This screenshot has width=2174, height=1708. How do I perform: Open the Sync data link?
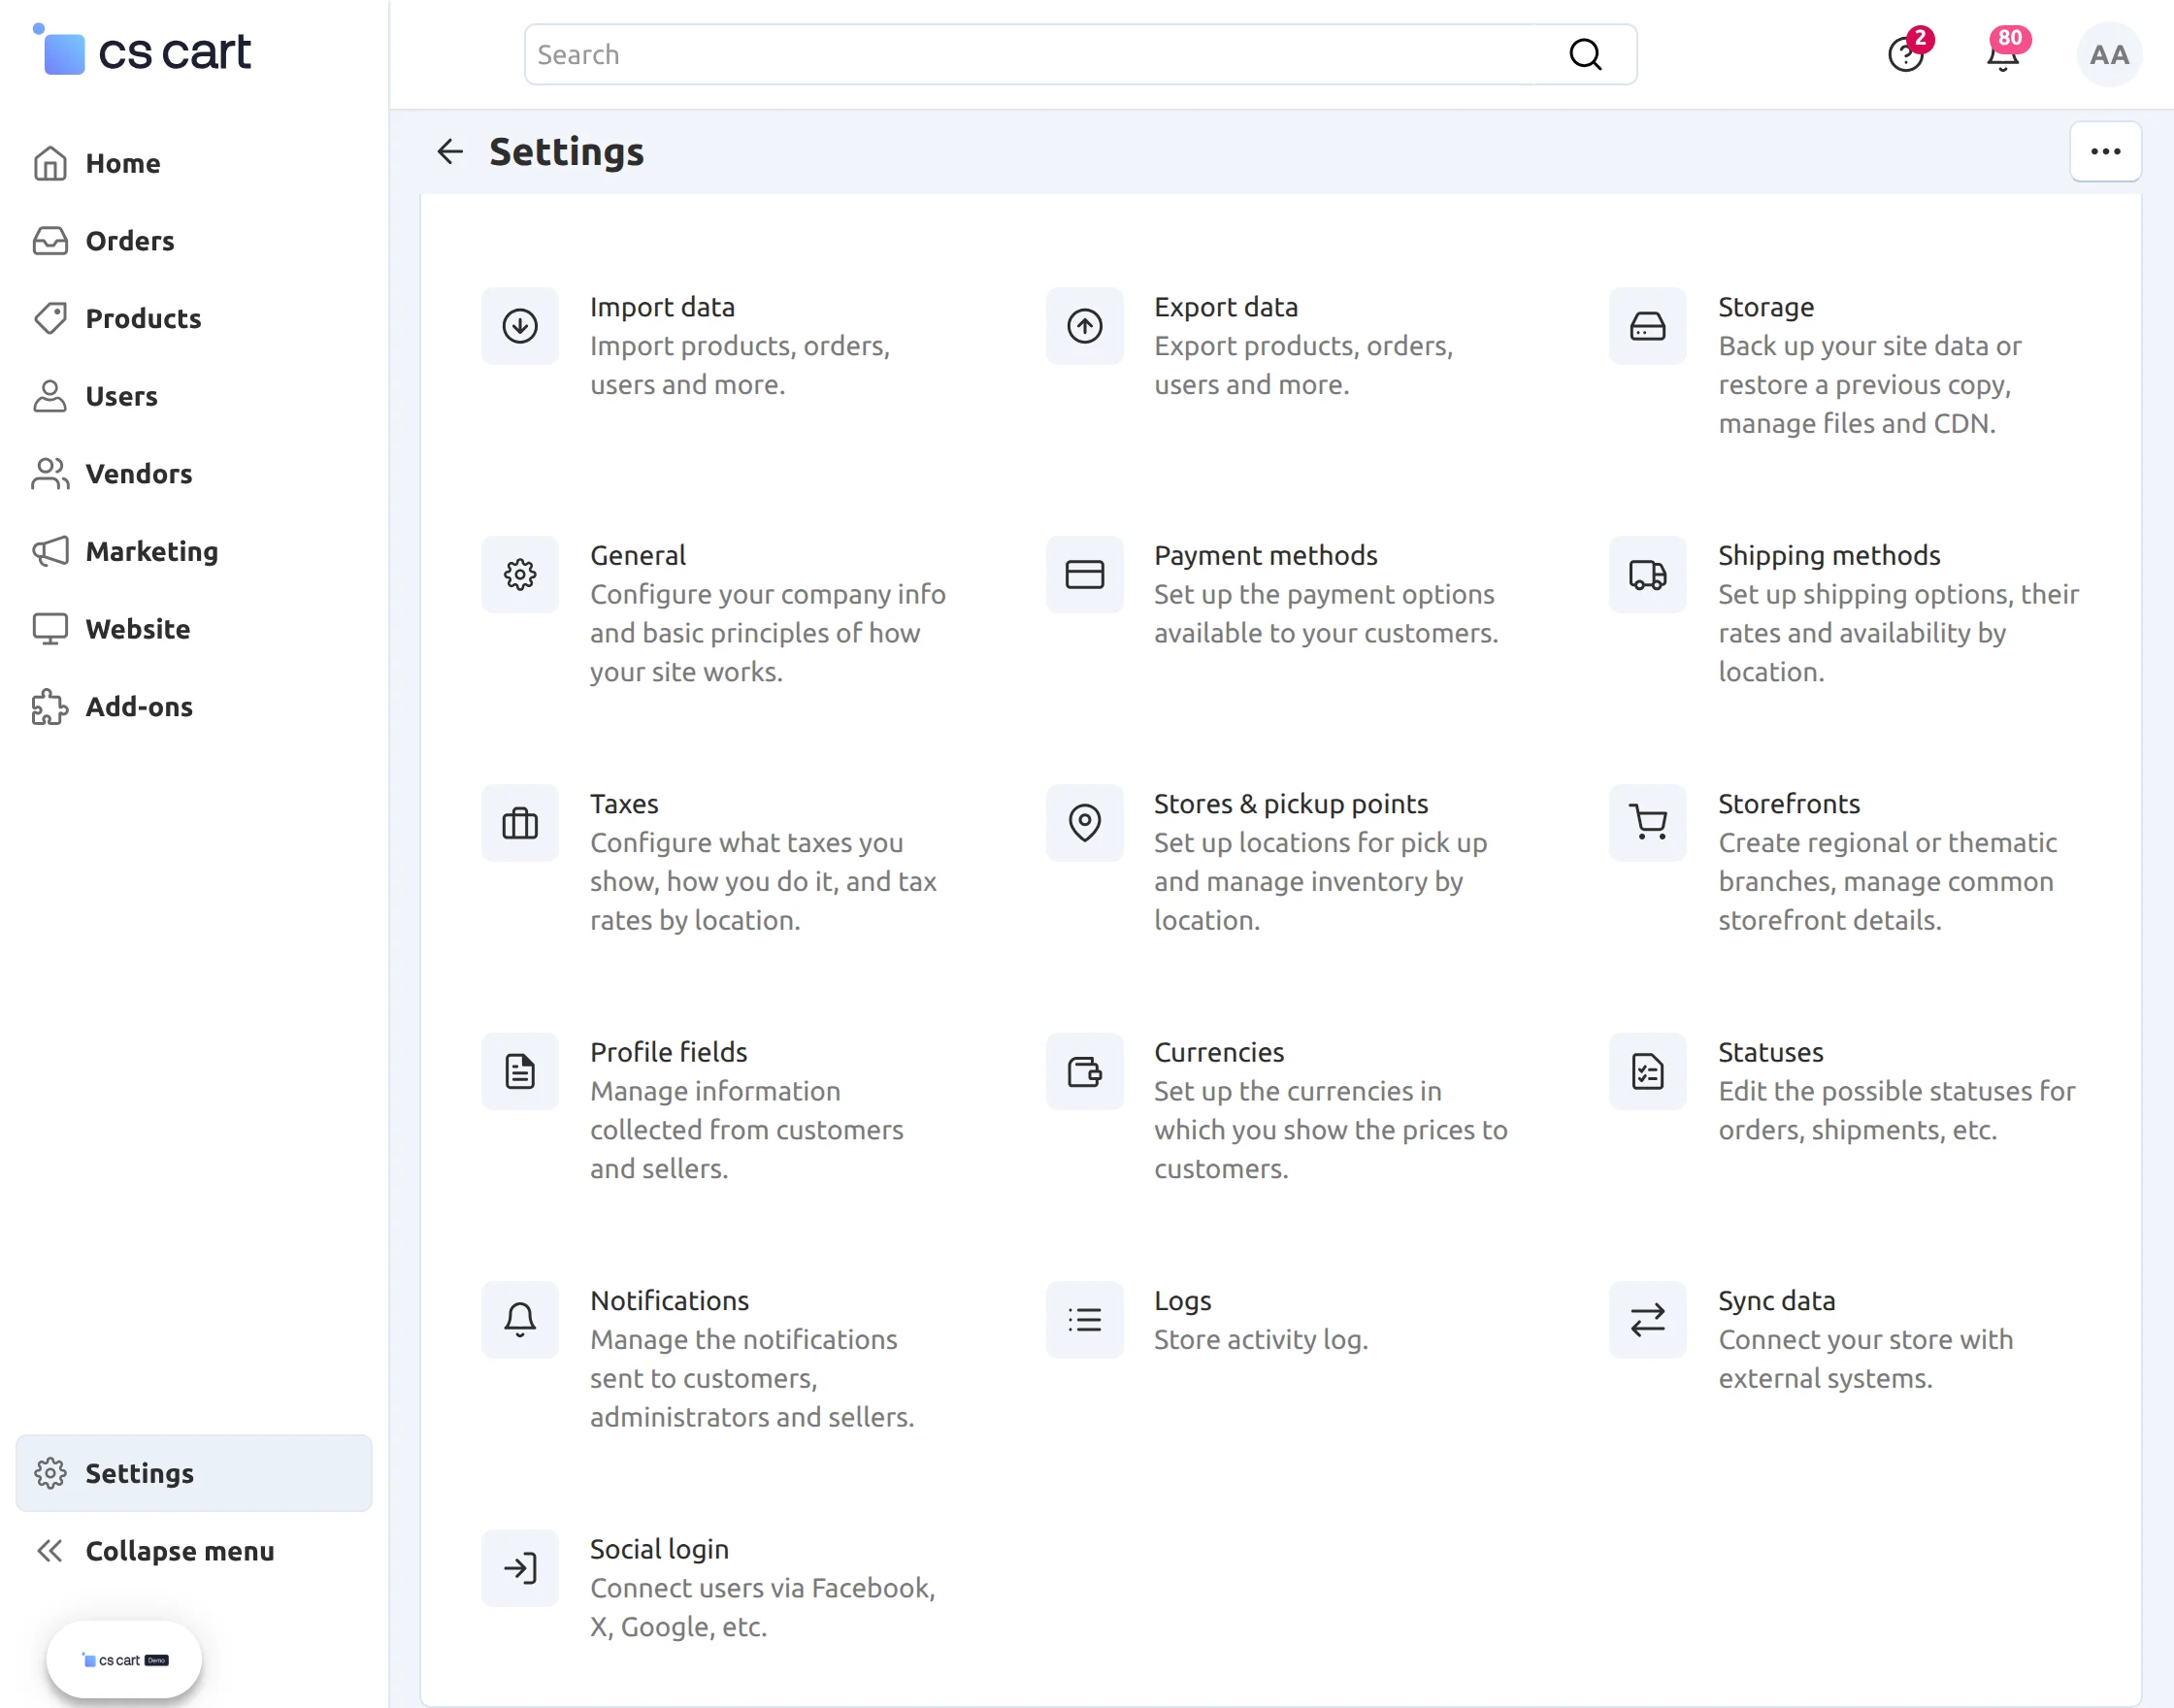pos(1777,1301)
